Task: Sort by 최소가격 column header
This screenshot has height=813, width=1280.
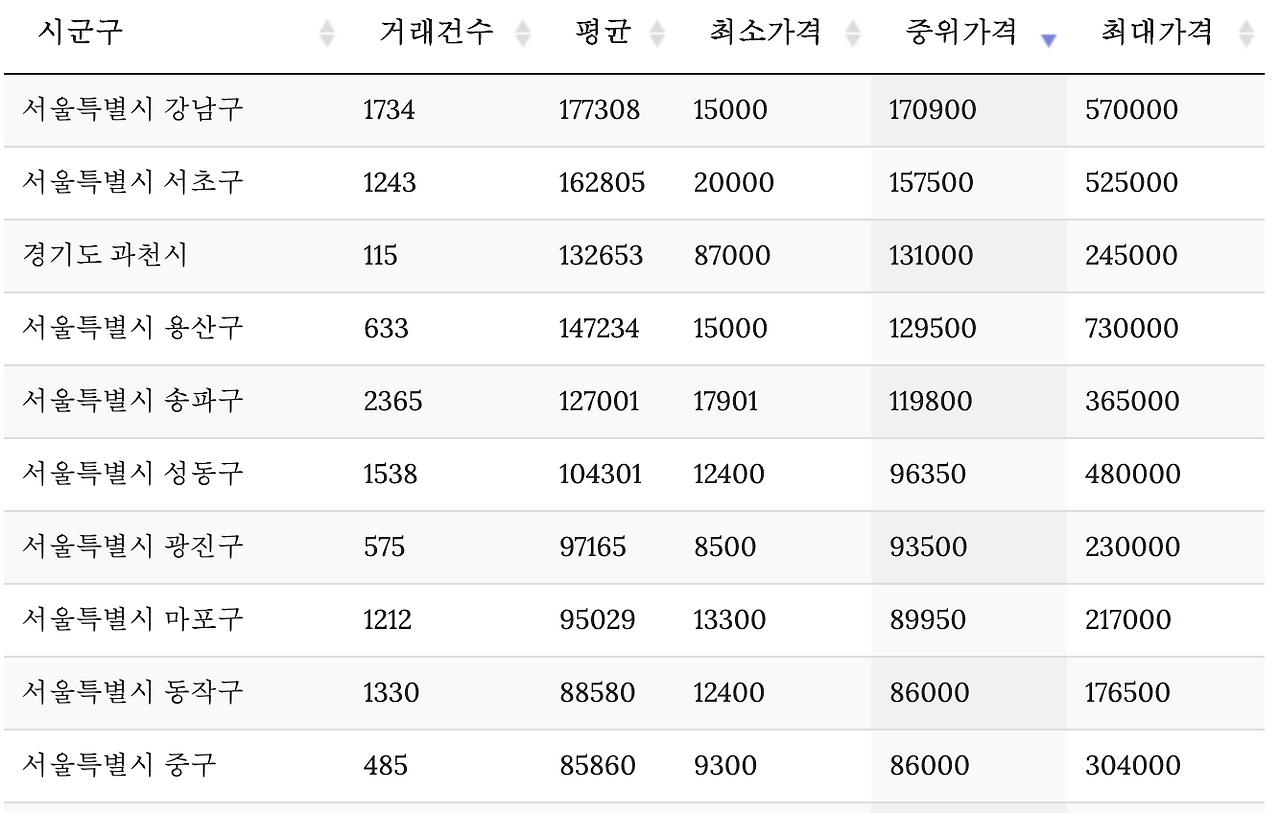Action: click(764, 31)
